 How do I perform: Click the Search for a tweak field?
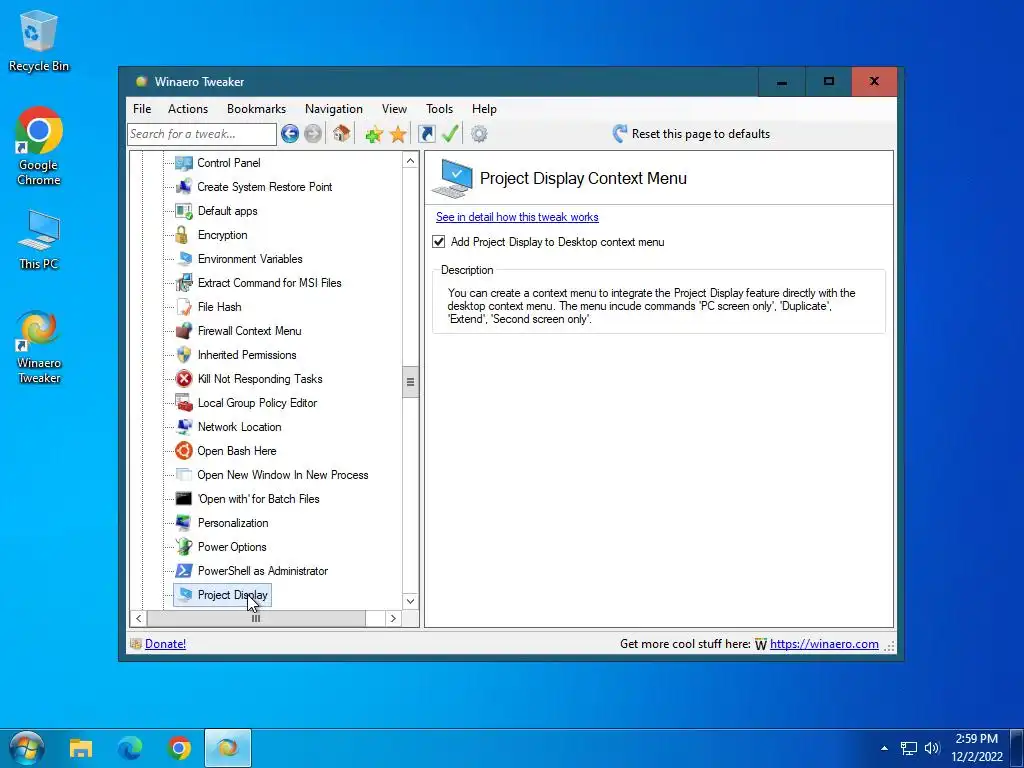coord(202,134)
